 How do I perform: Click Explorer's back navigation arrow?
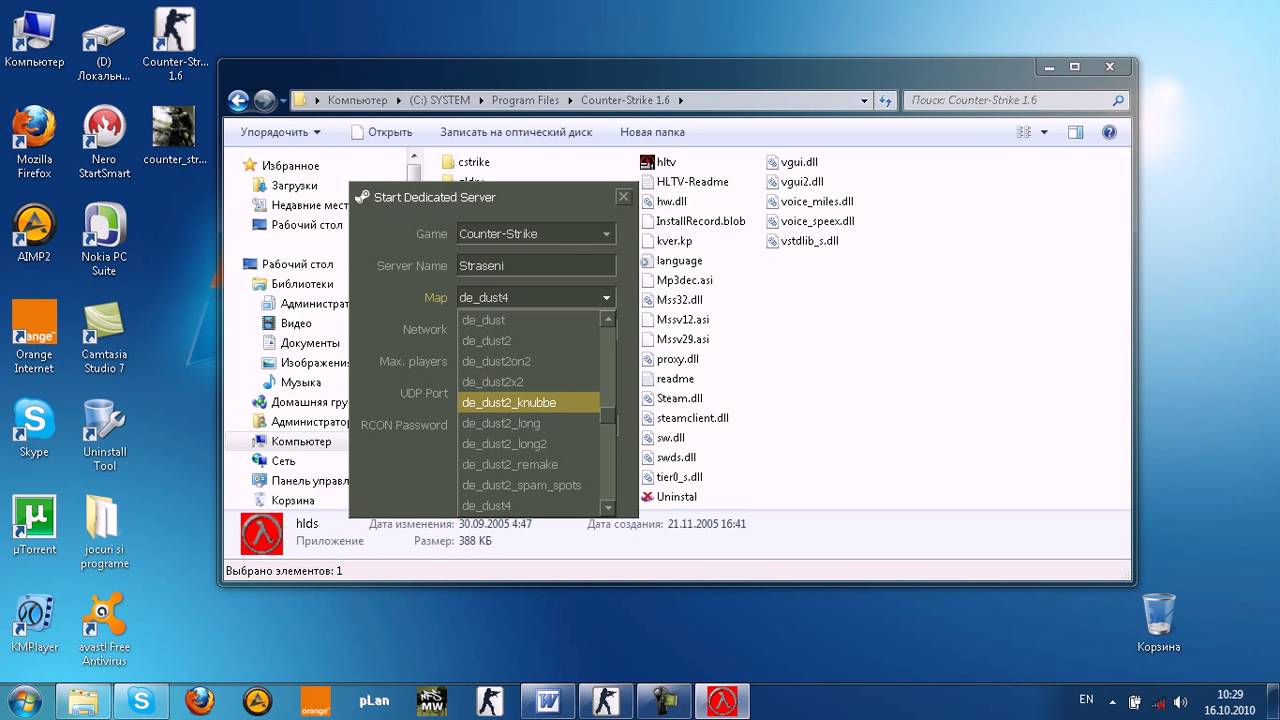coord(238,100)
